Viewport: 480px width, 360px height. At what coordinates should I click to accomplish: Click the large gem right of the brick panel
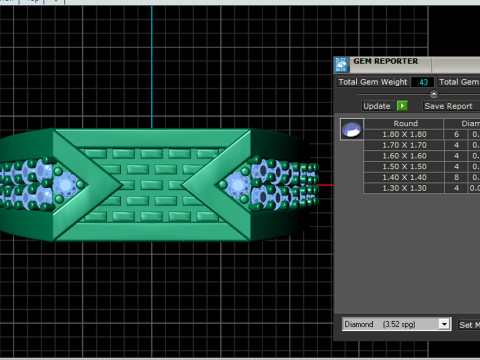click(x=238, y=184)
